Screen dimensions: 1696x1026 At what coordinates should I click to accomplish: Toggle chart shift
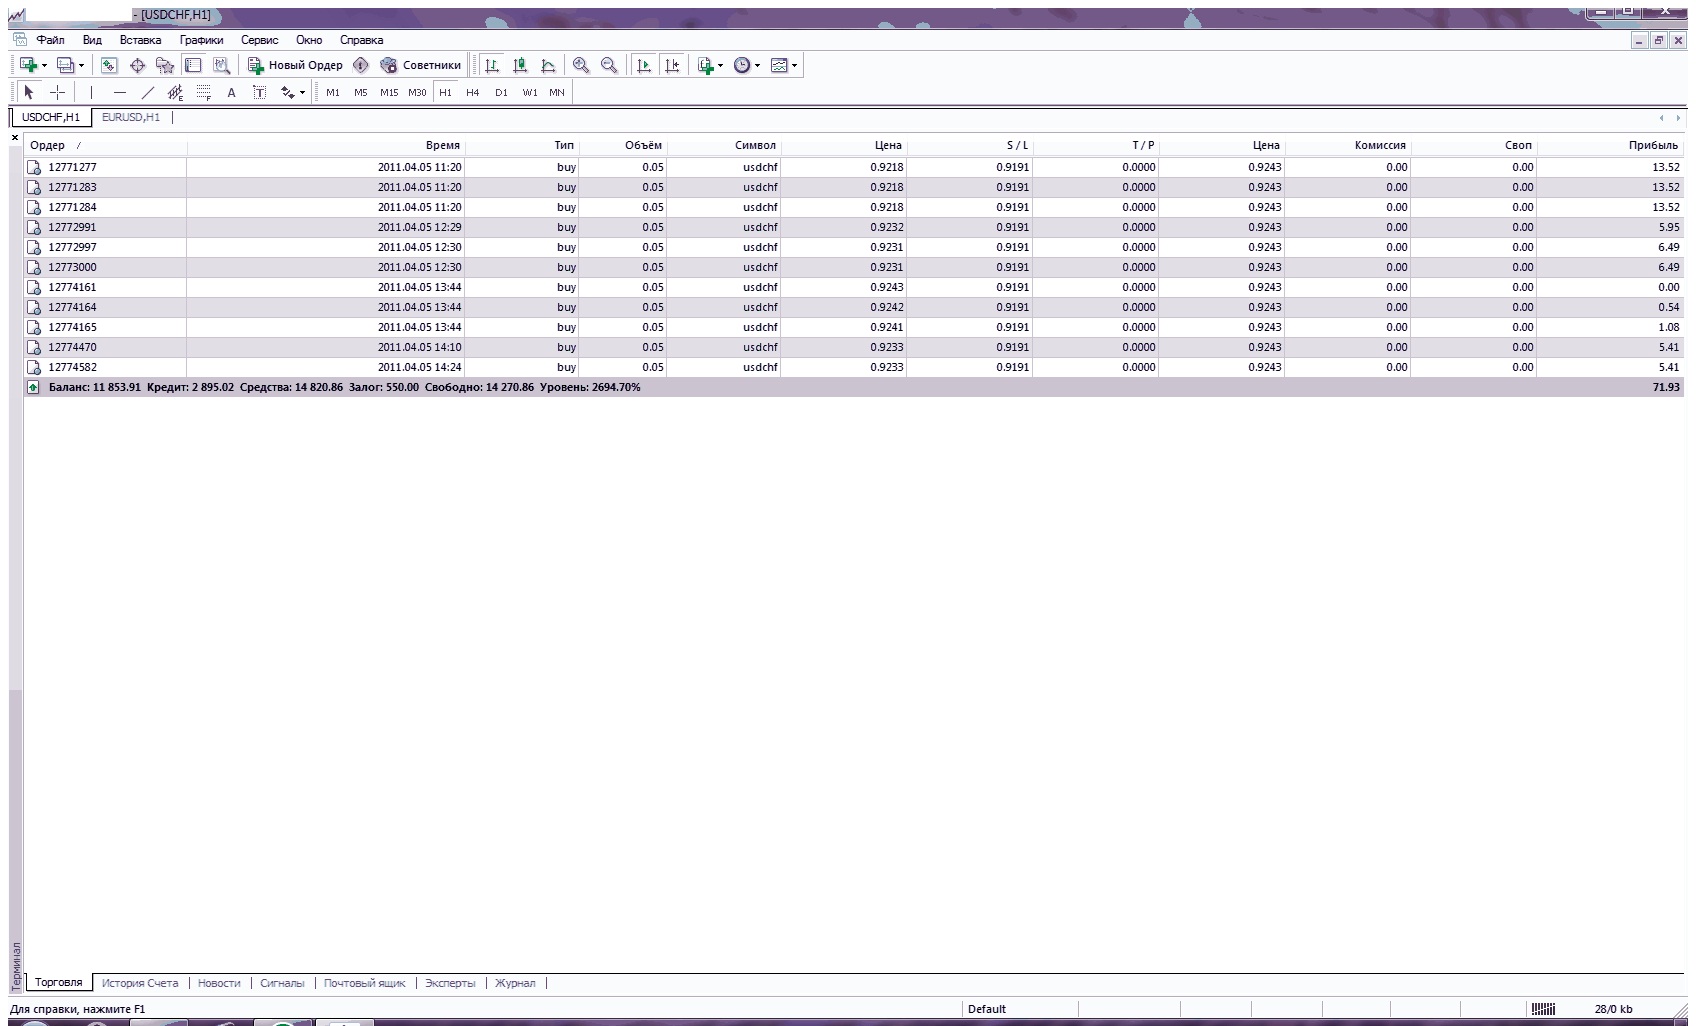(x=672, y=65)
